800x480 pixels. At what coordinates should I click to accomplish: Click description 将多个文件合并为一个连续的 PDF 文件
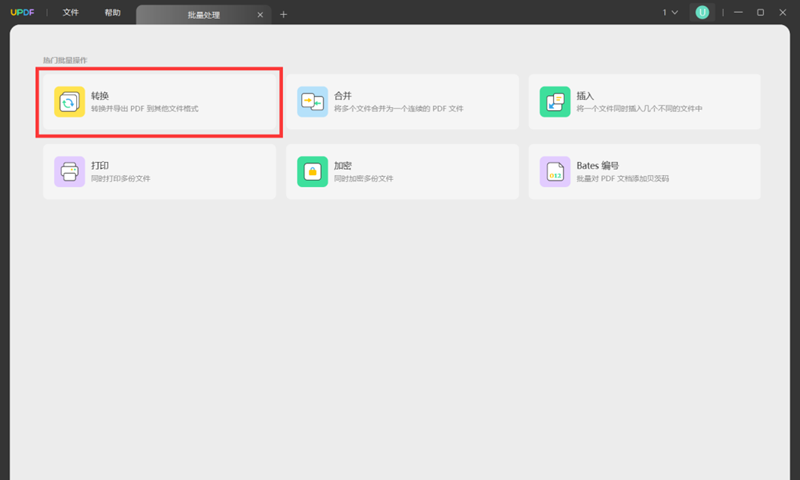[398, 109]
